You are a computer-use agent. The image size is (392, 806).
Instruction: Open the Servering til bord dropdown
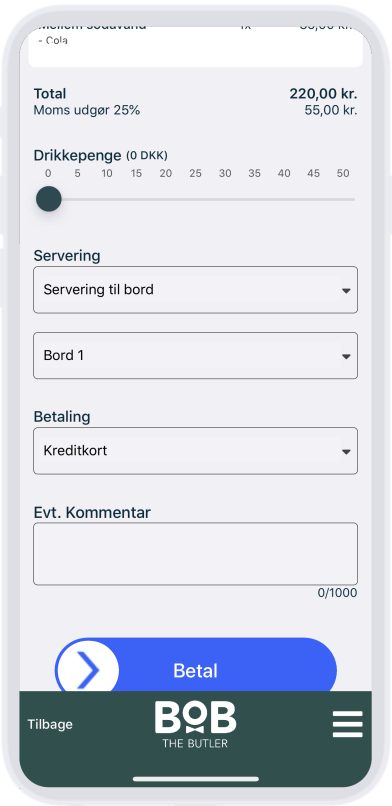[195, 290]
